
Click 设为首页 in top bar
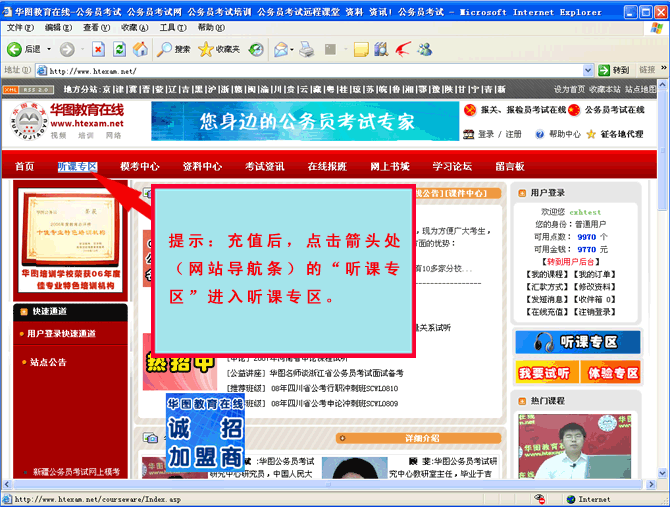point(569,89)
